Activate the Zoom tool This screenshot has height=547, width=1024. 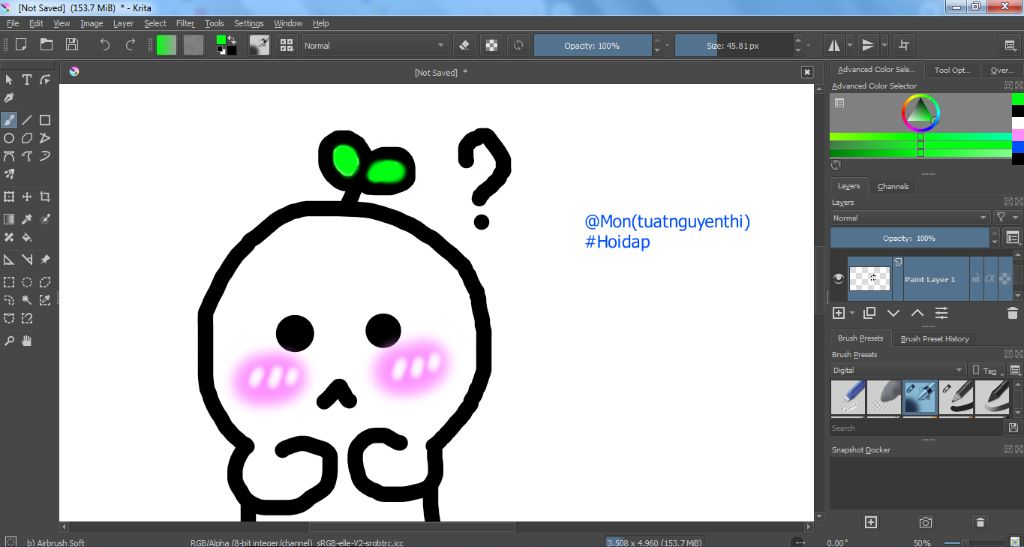click(9, 341)
